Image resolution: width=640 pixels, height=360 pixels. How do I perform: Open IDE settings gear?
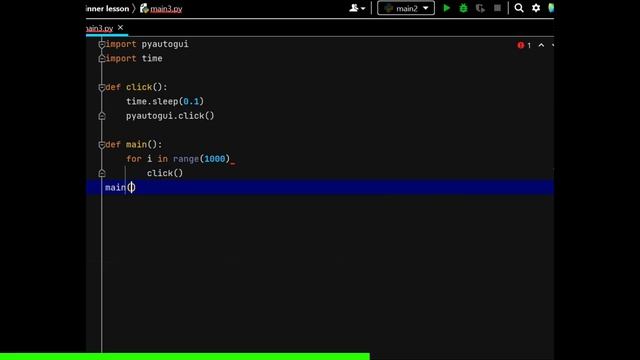(536, 8)
